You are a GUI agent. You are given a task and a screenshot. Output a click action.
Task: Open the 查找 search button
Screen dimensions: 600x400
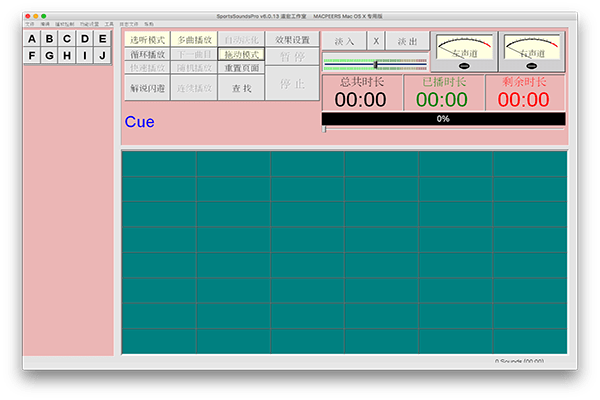pos(241,88)
